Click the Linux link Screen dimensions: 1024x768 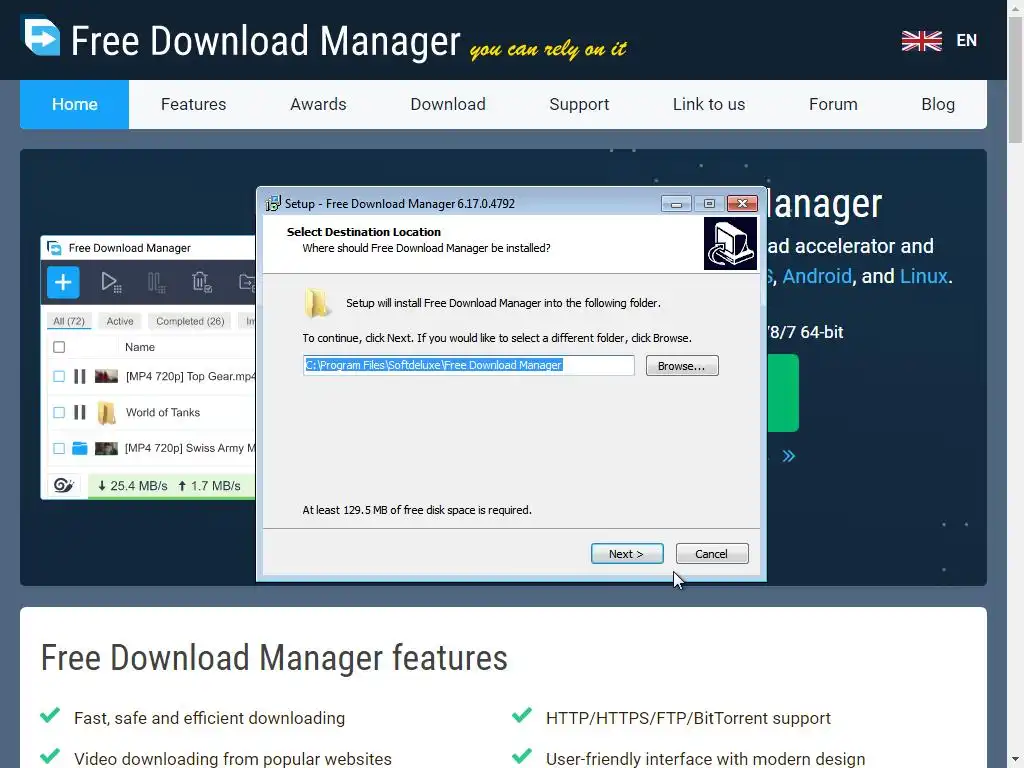click(923, 276)
